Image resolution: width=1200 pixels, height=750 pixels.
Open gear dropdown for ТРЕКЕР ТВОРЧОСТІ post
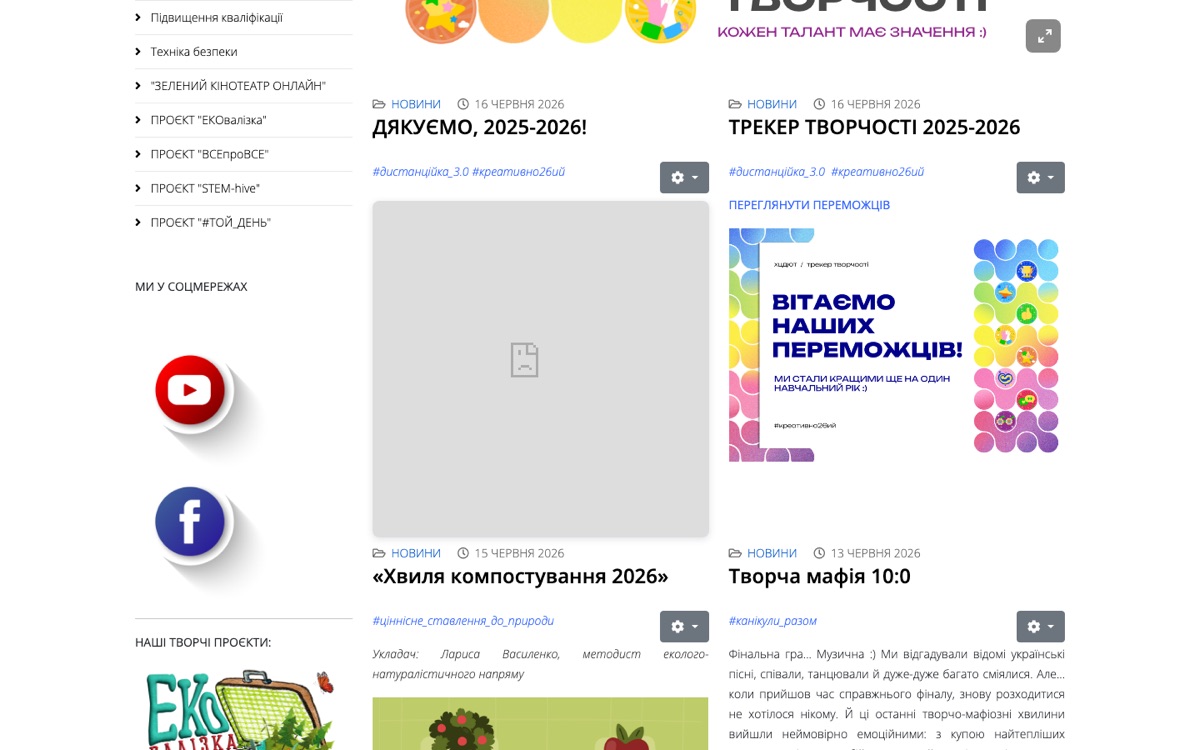1040,177
